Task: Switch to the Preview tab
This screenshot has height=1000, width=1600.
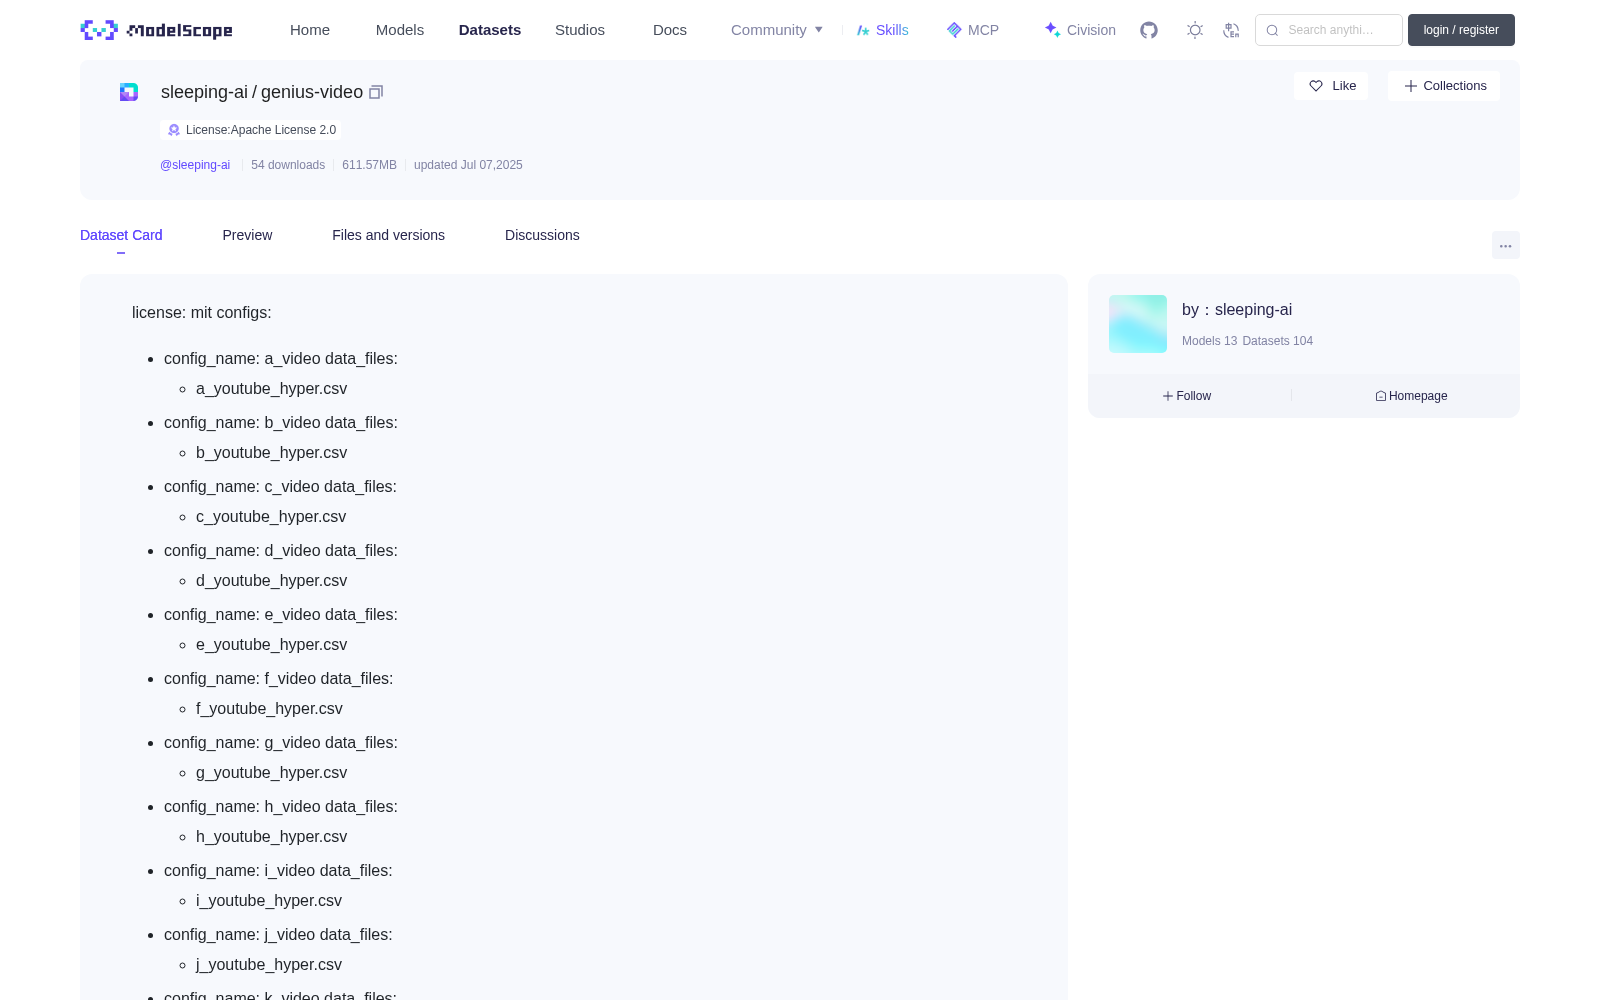Action: [247, 235]
